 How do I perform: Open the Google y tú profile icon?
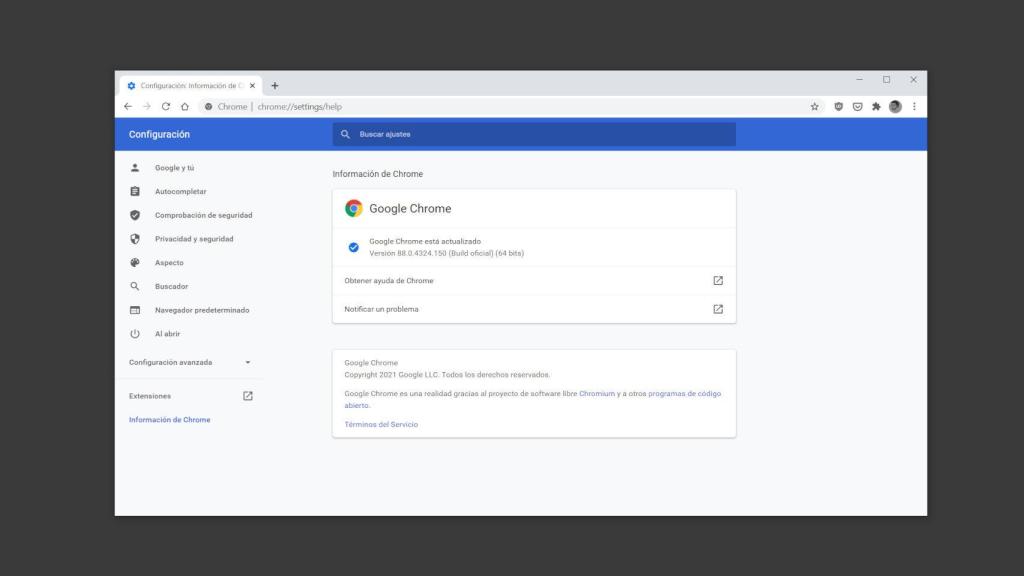137,167
